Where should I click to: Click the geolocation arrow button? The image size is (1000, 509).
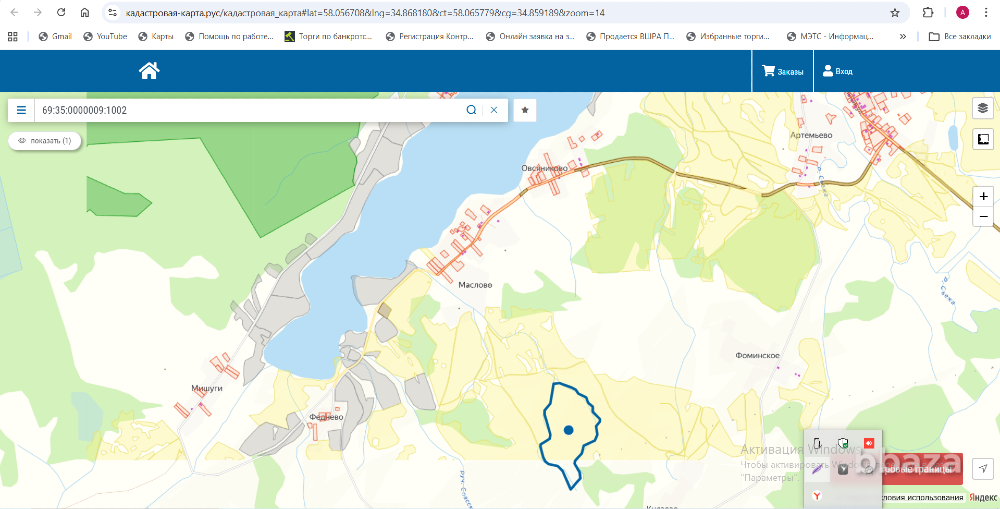pyautogui.click(x=983, y=468)
